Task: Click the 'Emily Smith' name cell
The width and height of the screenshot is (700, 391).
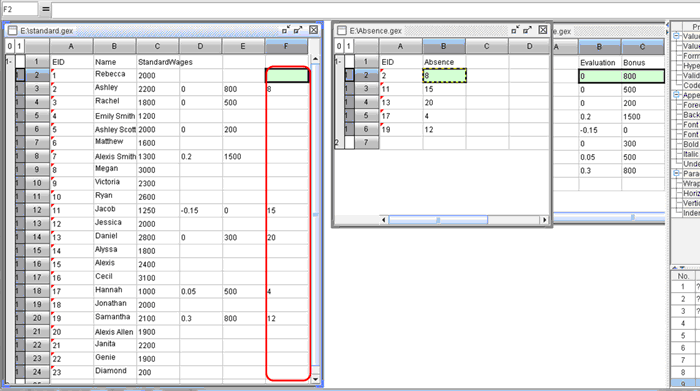Action: [x=115, y=116]
